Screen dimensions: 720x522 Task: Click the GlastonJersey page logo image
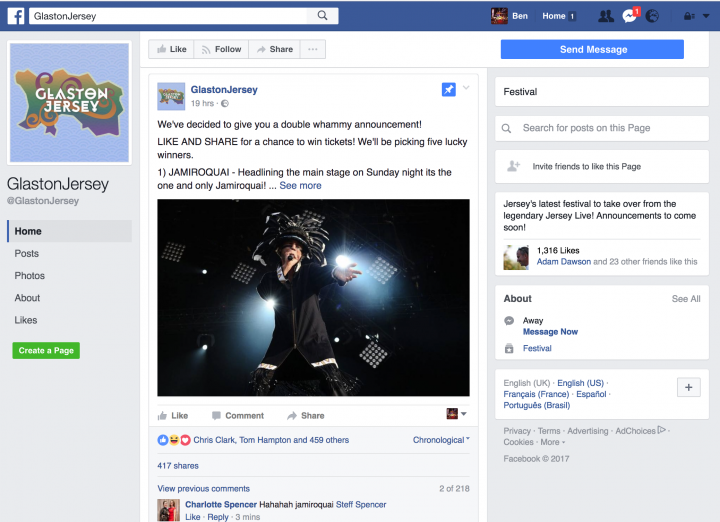coord(69,102)
